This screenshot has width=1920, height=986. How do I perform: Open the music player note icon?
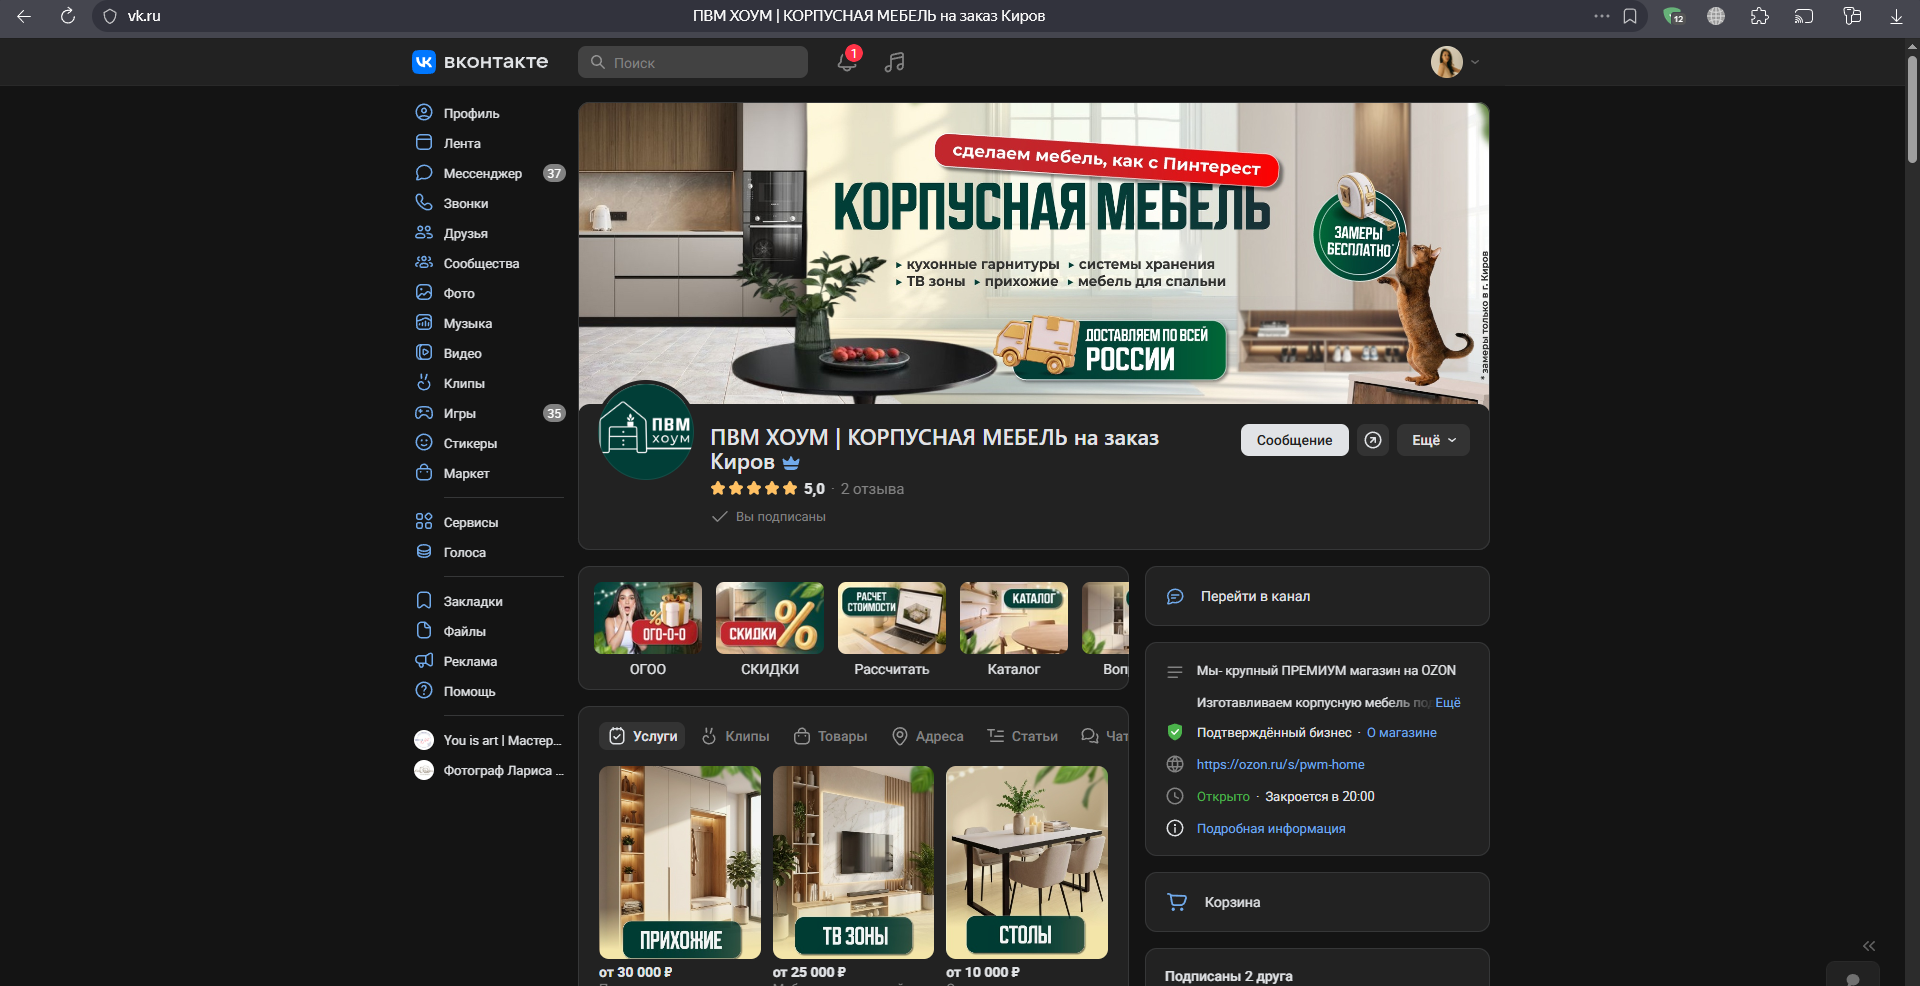[895, 62]
